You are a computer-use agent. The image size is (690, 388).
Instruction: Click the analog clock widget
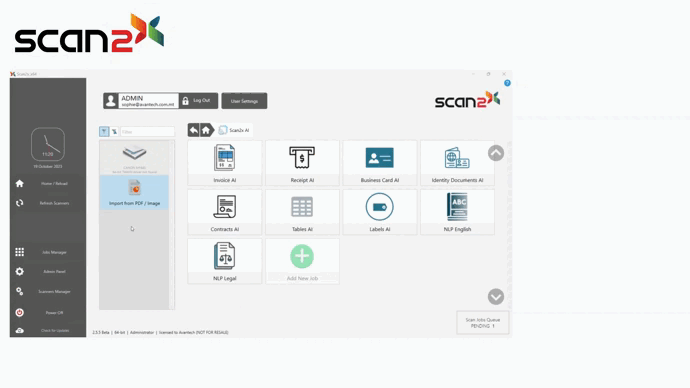[x=48, y=144]
